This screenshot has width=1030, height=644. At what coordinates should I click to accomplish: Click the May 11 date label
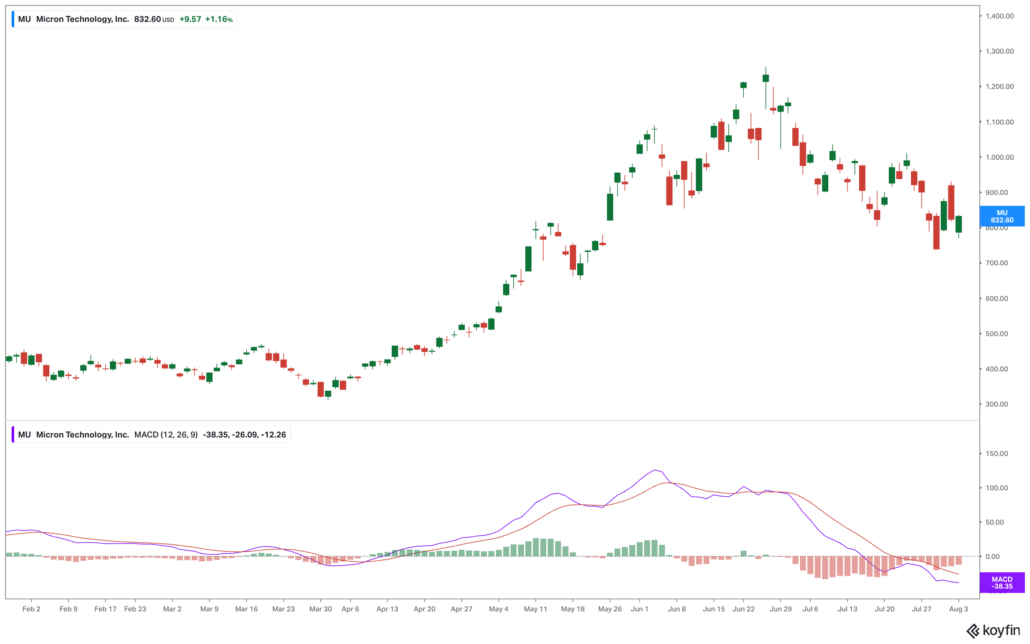click(535, 609)
